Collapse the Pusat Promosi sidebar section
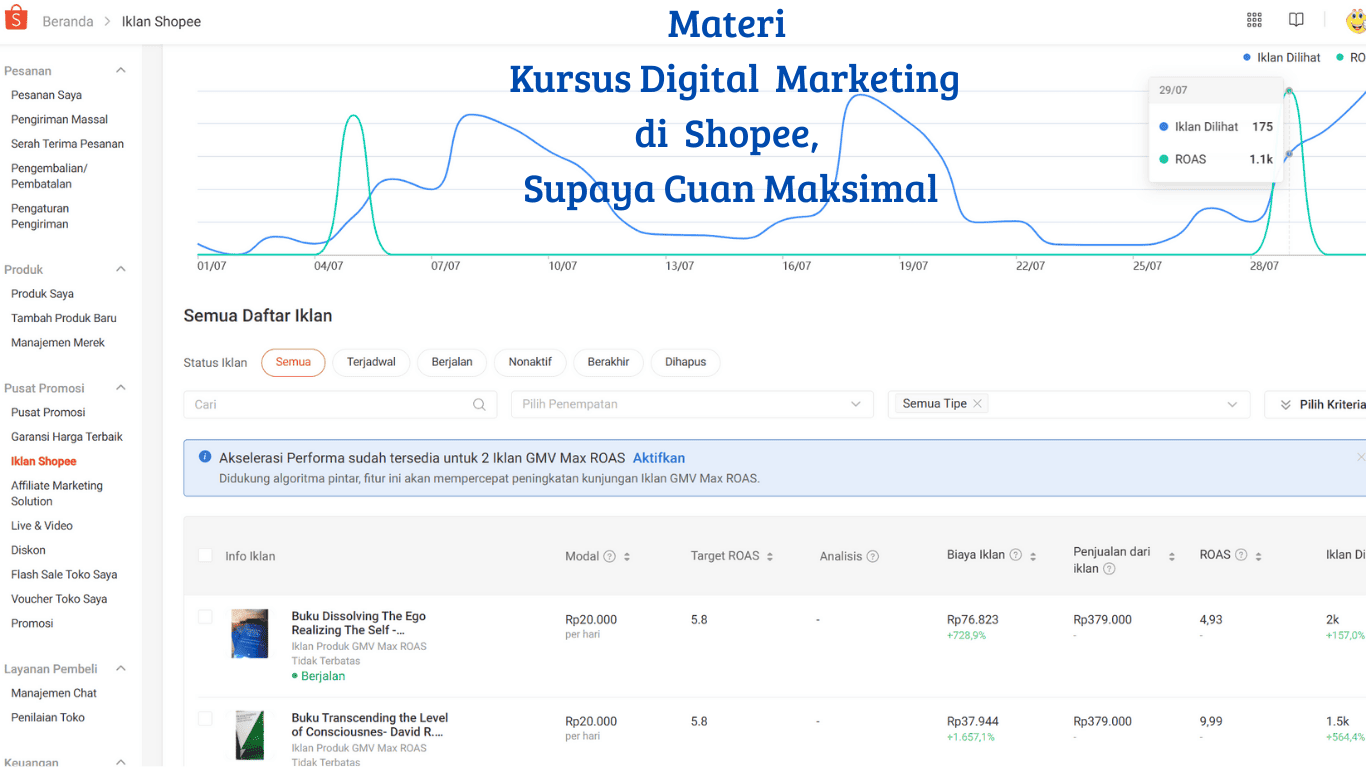 [121, 387]
